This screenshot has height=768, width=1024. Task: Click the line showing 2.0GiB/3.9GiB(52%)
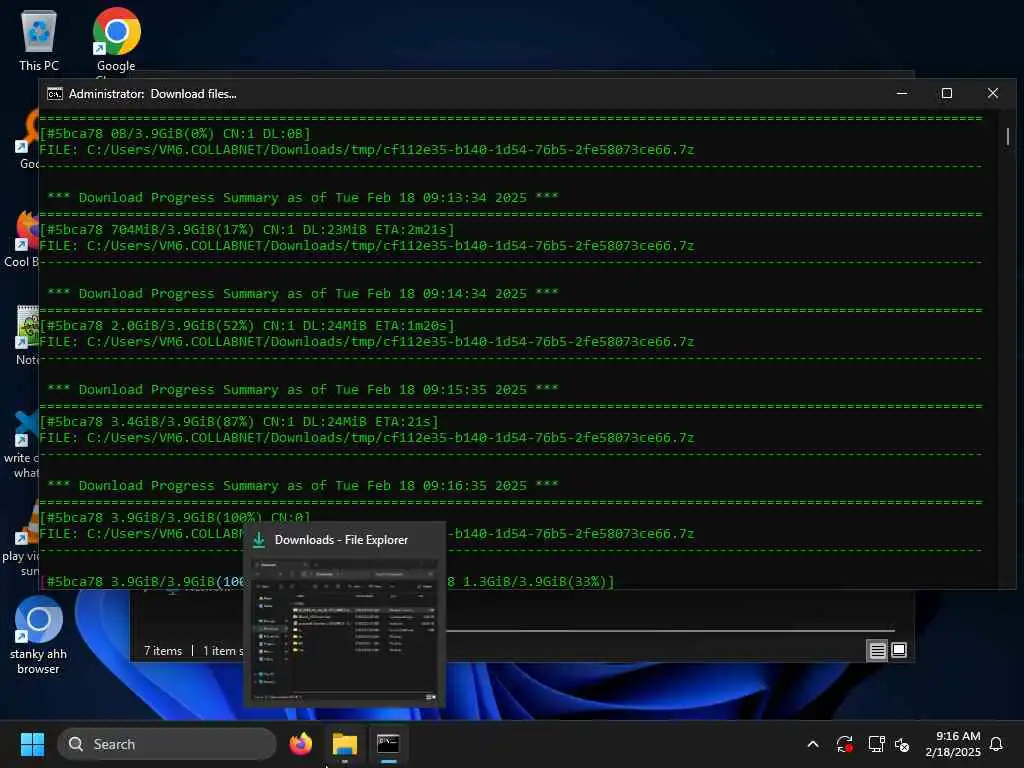pyautogui.click(x=247, y=325)
